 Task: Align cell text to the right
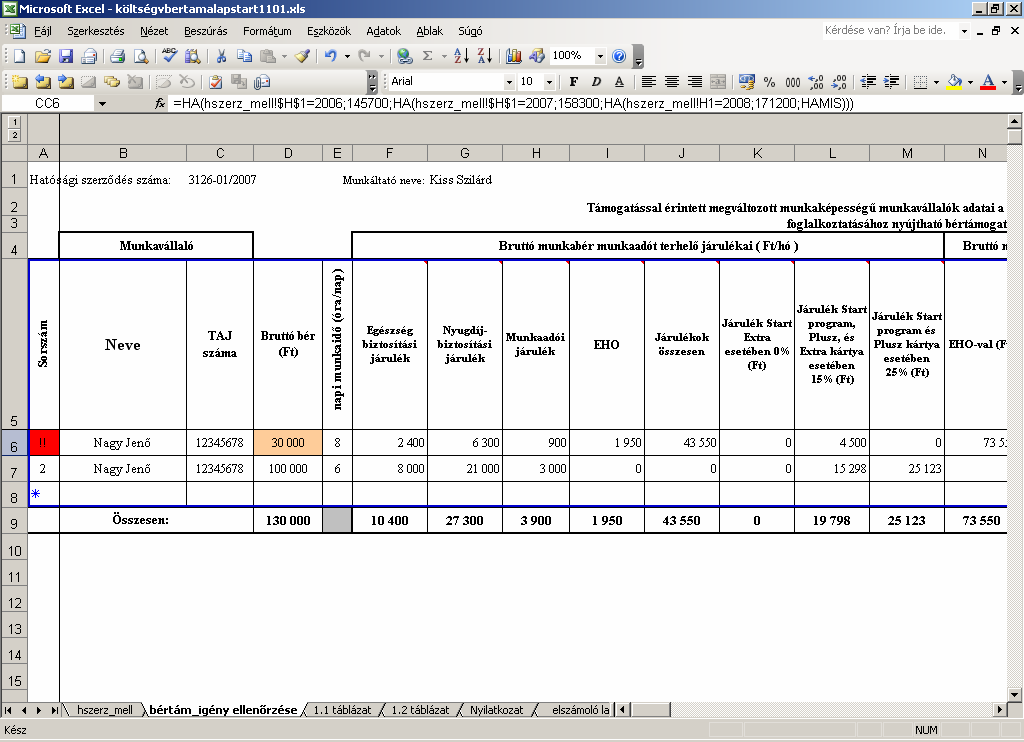[695, 82]
